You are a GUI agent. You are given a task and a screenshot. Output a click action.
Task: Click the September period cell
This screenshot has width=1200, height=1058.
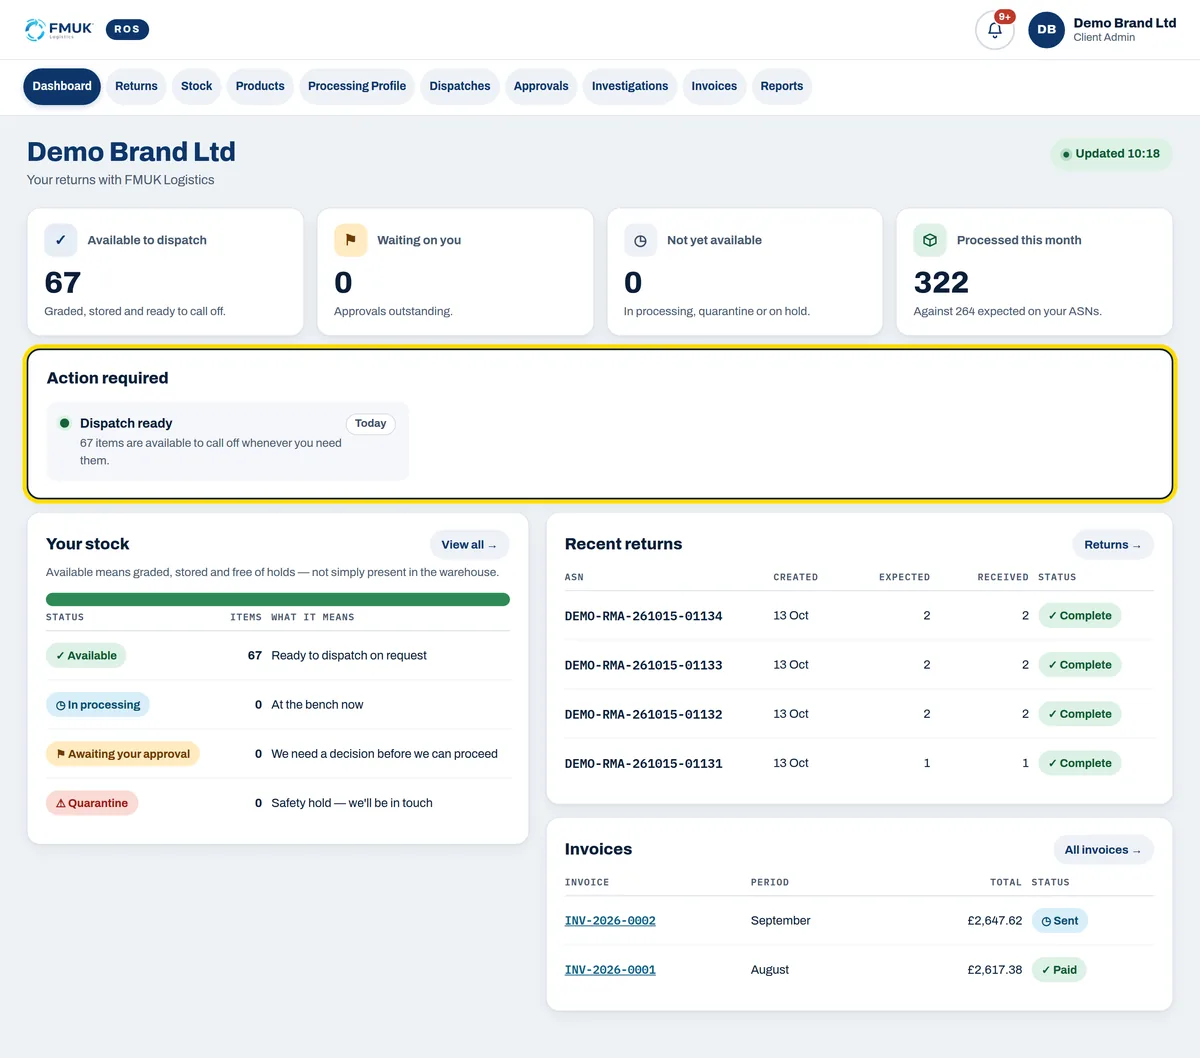click(781, 921)
